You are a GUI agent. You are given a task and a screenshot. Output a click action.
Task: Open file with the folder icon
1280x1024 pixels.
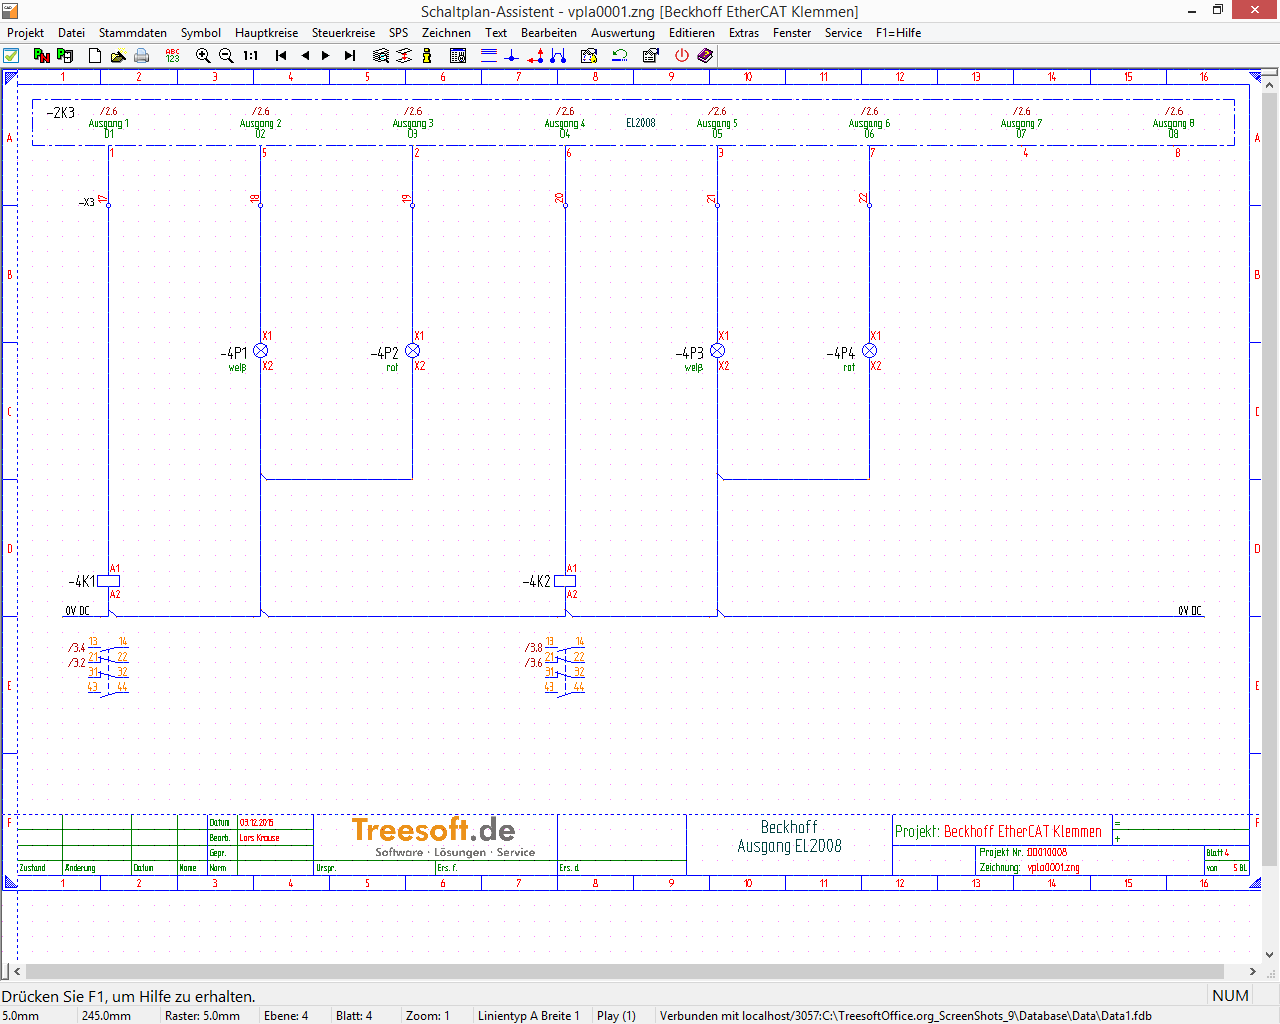[118, 56]
